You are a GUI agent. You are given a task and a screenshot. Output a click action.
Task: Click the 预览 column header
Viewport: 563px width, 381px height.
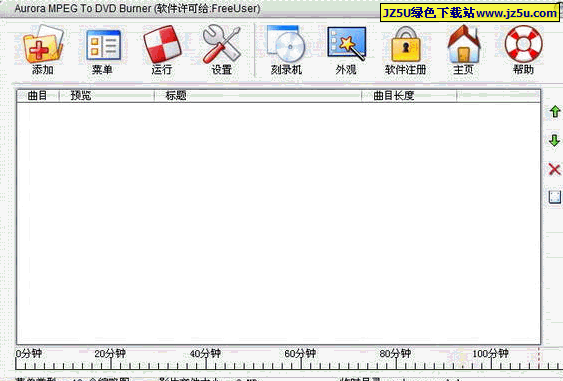[107, 96]
